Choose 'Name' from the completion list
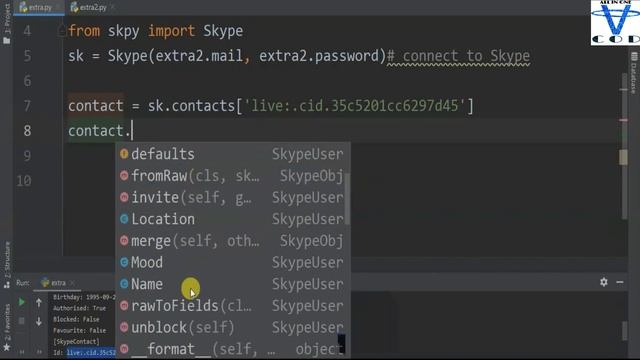Viewport: 640px width, 360px height. (x=232, y=284)
